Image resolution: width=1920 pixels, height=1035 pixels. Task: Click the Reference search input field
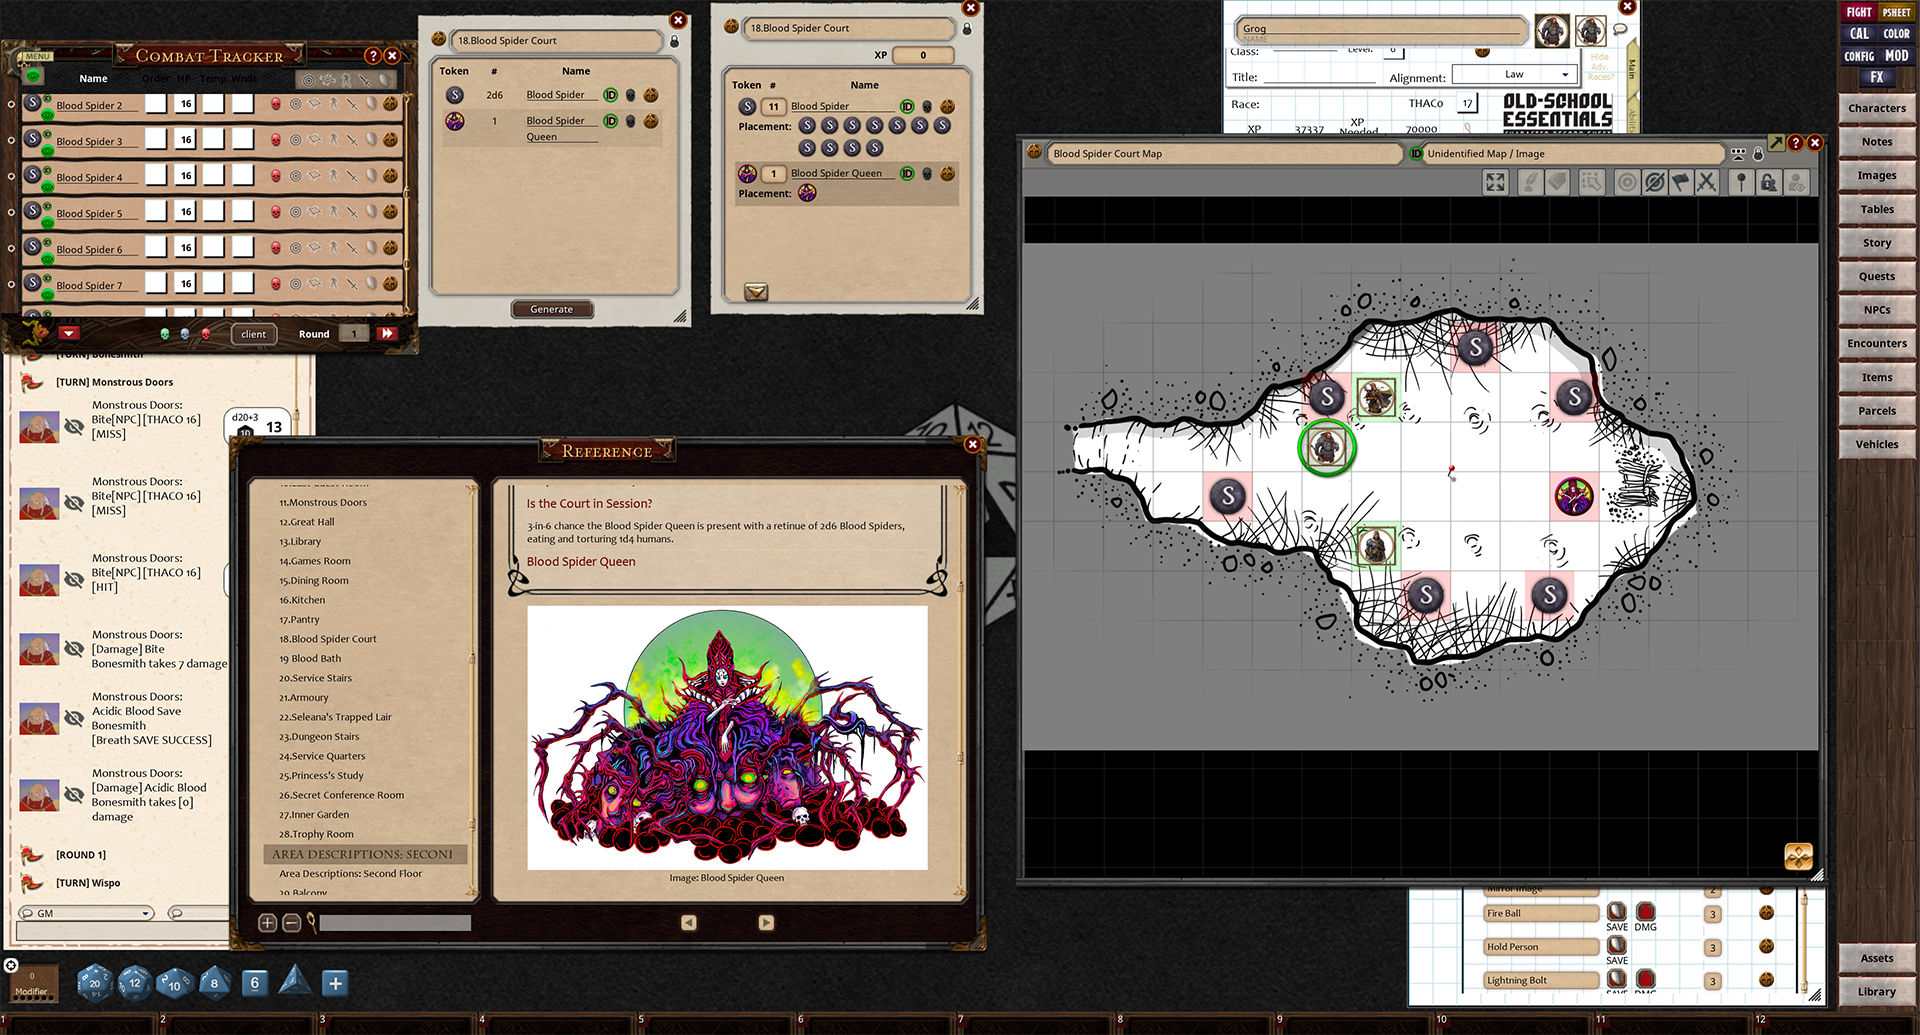(395, 923)
